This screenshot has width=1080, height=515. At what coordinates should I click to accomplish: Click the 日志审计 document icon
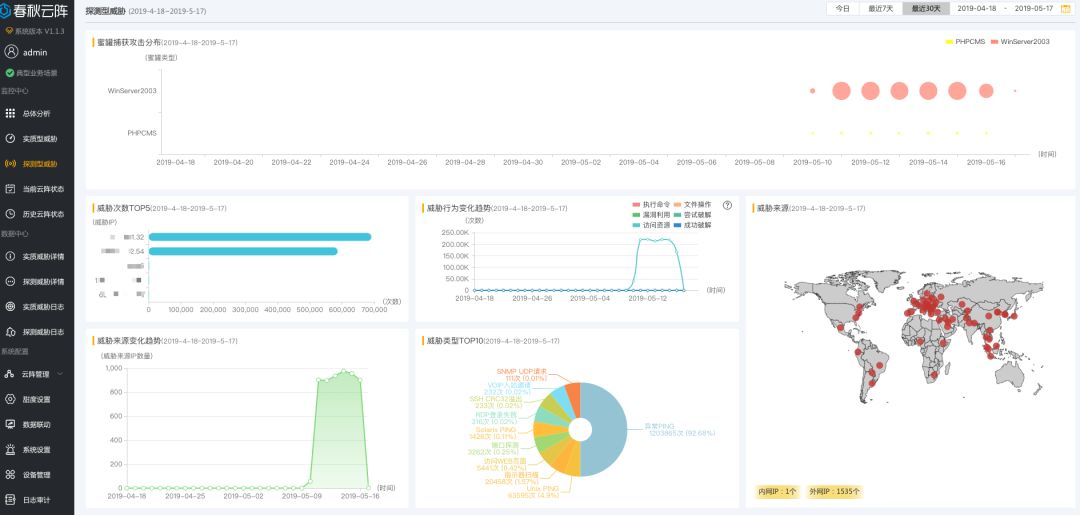[10, 500]
